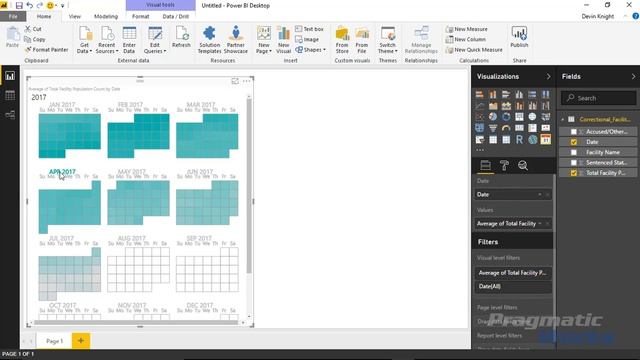Screen dimensions: 640x360
Task: Add a new page with plus button
Action: (81, 340)
